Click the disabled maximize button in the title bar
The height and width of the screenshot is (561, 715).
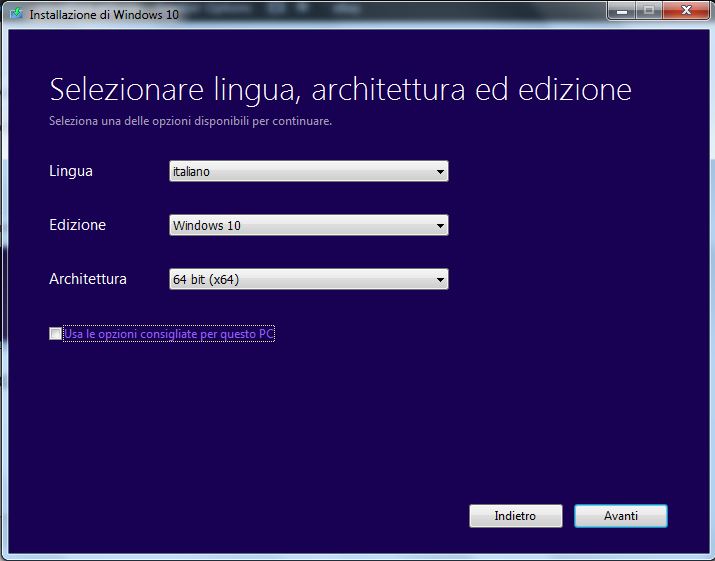tap(649, 10)
